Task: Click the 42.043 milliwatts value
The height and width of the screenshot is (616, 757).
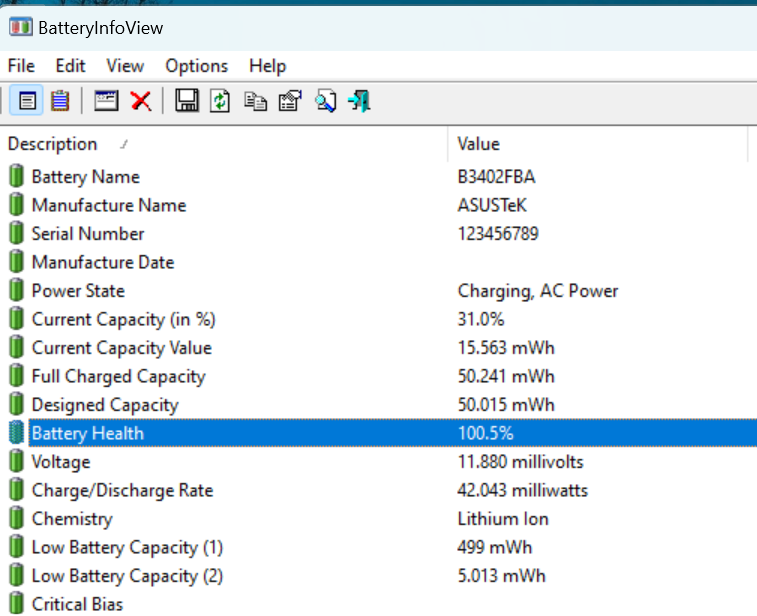Action: pyautogui.click(x=522, y=490)
